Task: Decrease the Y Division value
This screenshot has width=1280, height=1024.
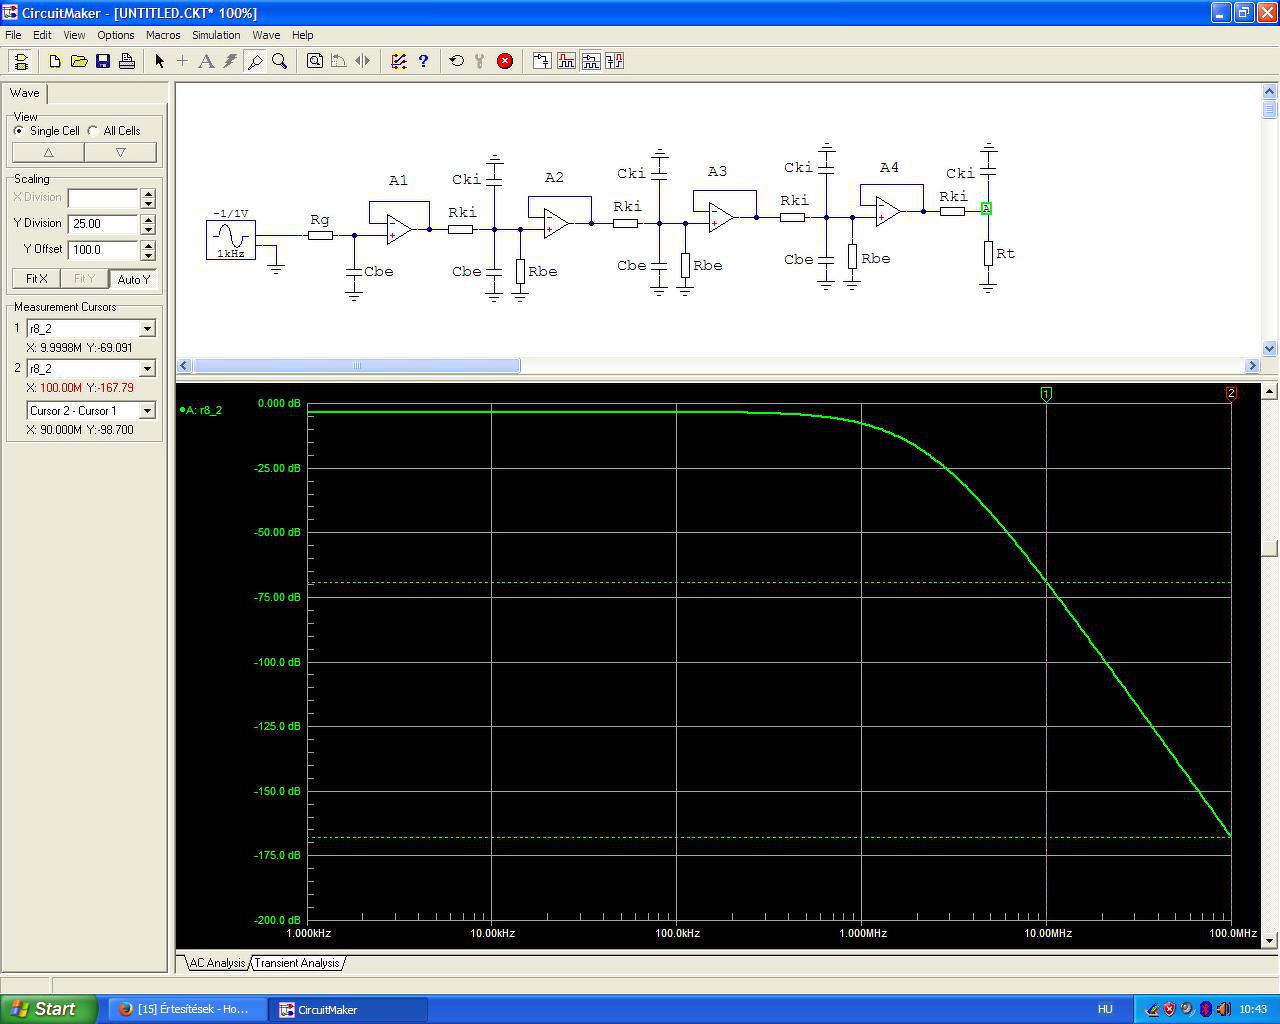Action: click(148, 229)
